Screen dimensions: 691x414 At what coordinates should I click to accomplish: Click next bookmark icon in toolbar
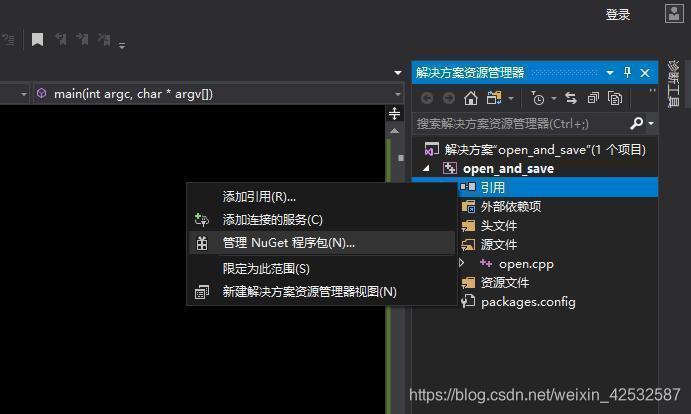tap(82, 40)
